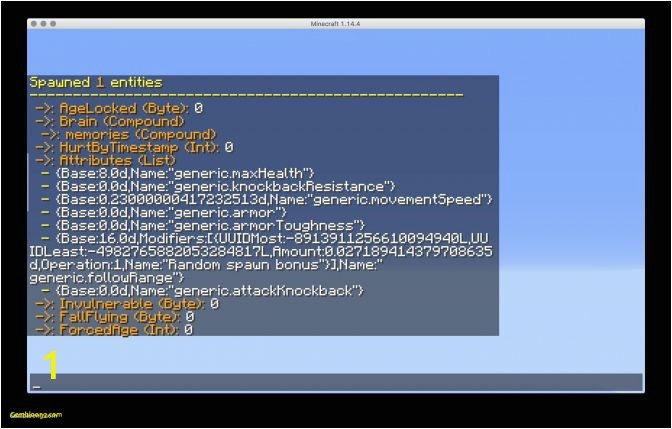Screen dimensions: 672x429
Task: Click the 'Random spawn bonus' text line
Action: pyautogui.click(x=206, y=265)
